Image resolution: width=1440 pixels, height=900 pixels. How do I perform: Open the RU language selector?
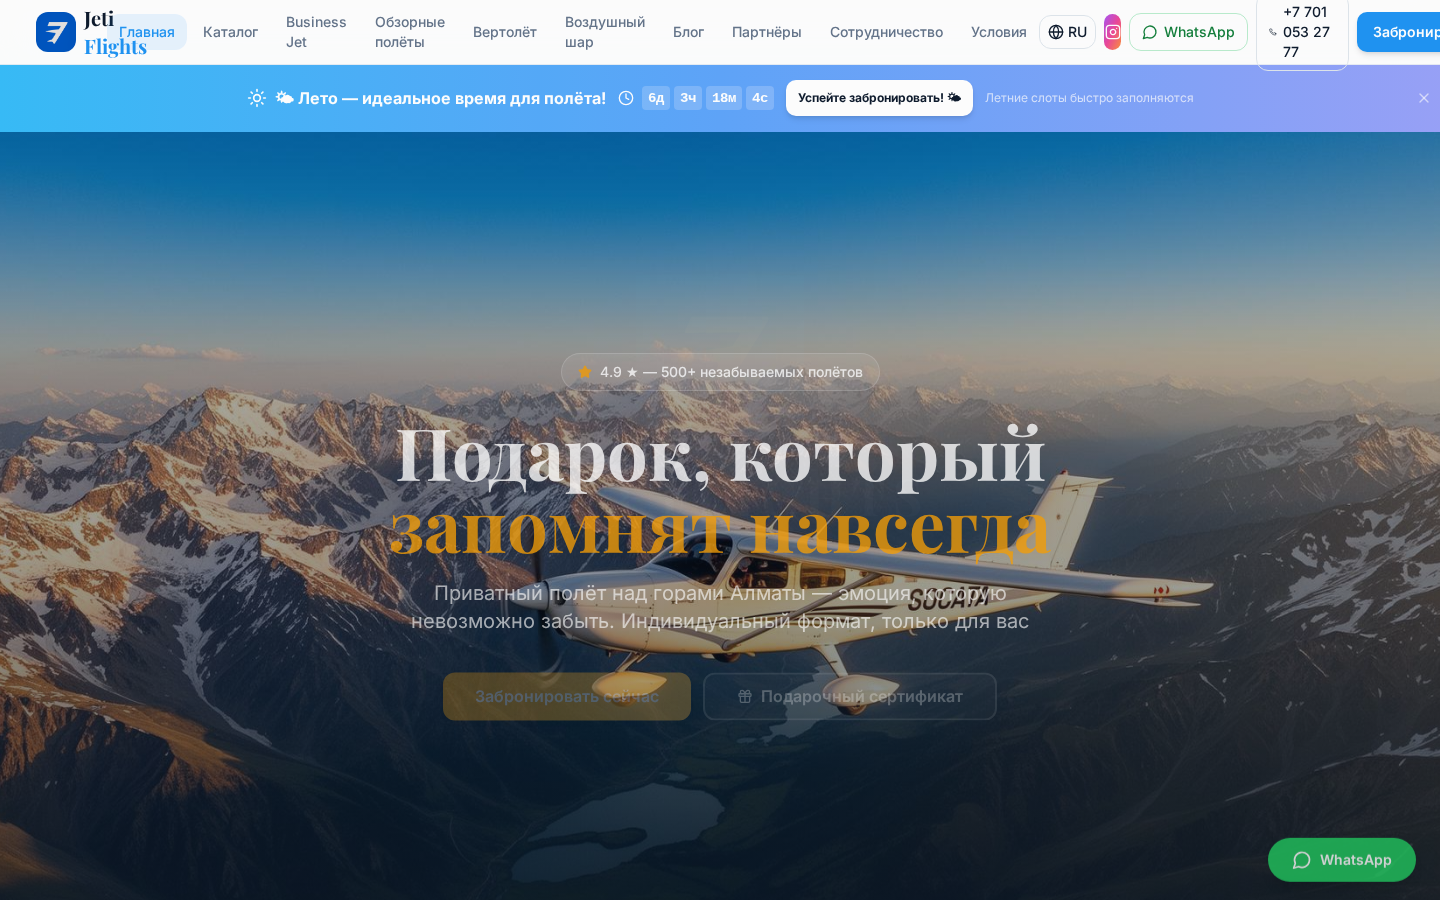coord(1067,32)
